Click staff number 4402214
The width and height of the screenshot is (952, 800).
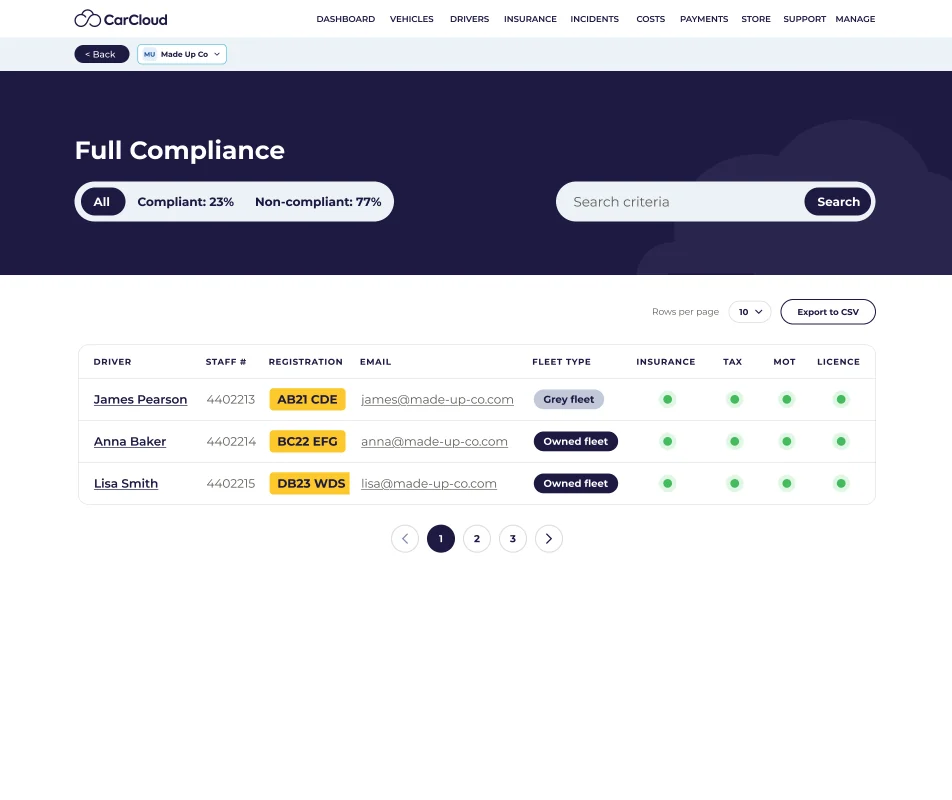click(231, 441)
